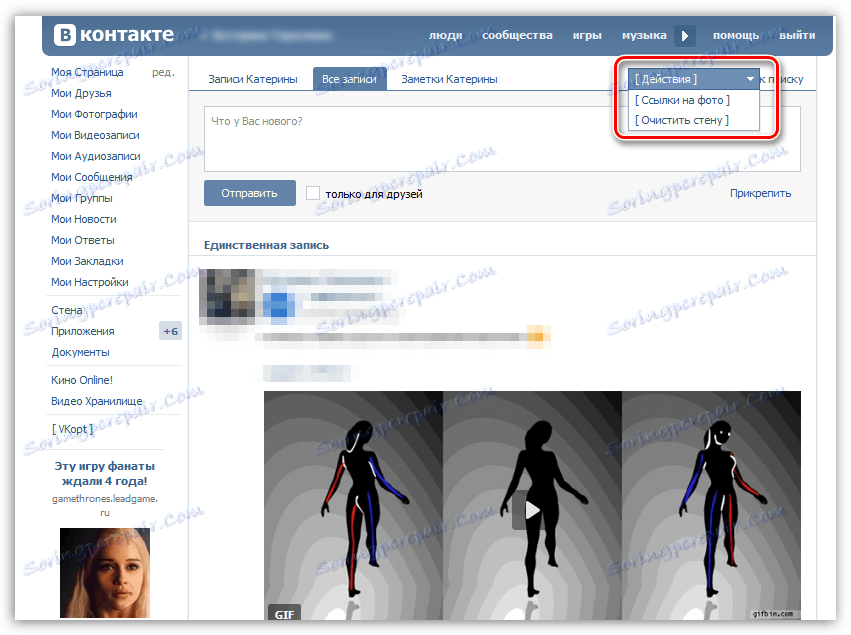
Task: Switch to Заметки Катерины tab
Action: [449, 79]
